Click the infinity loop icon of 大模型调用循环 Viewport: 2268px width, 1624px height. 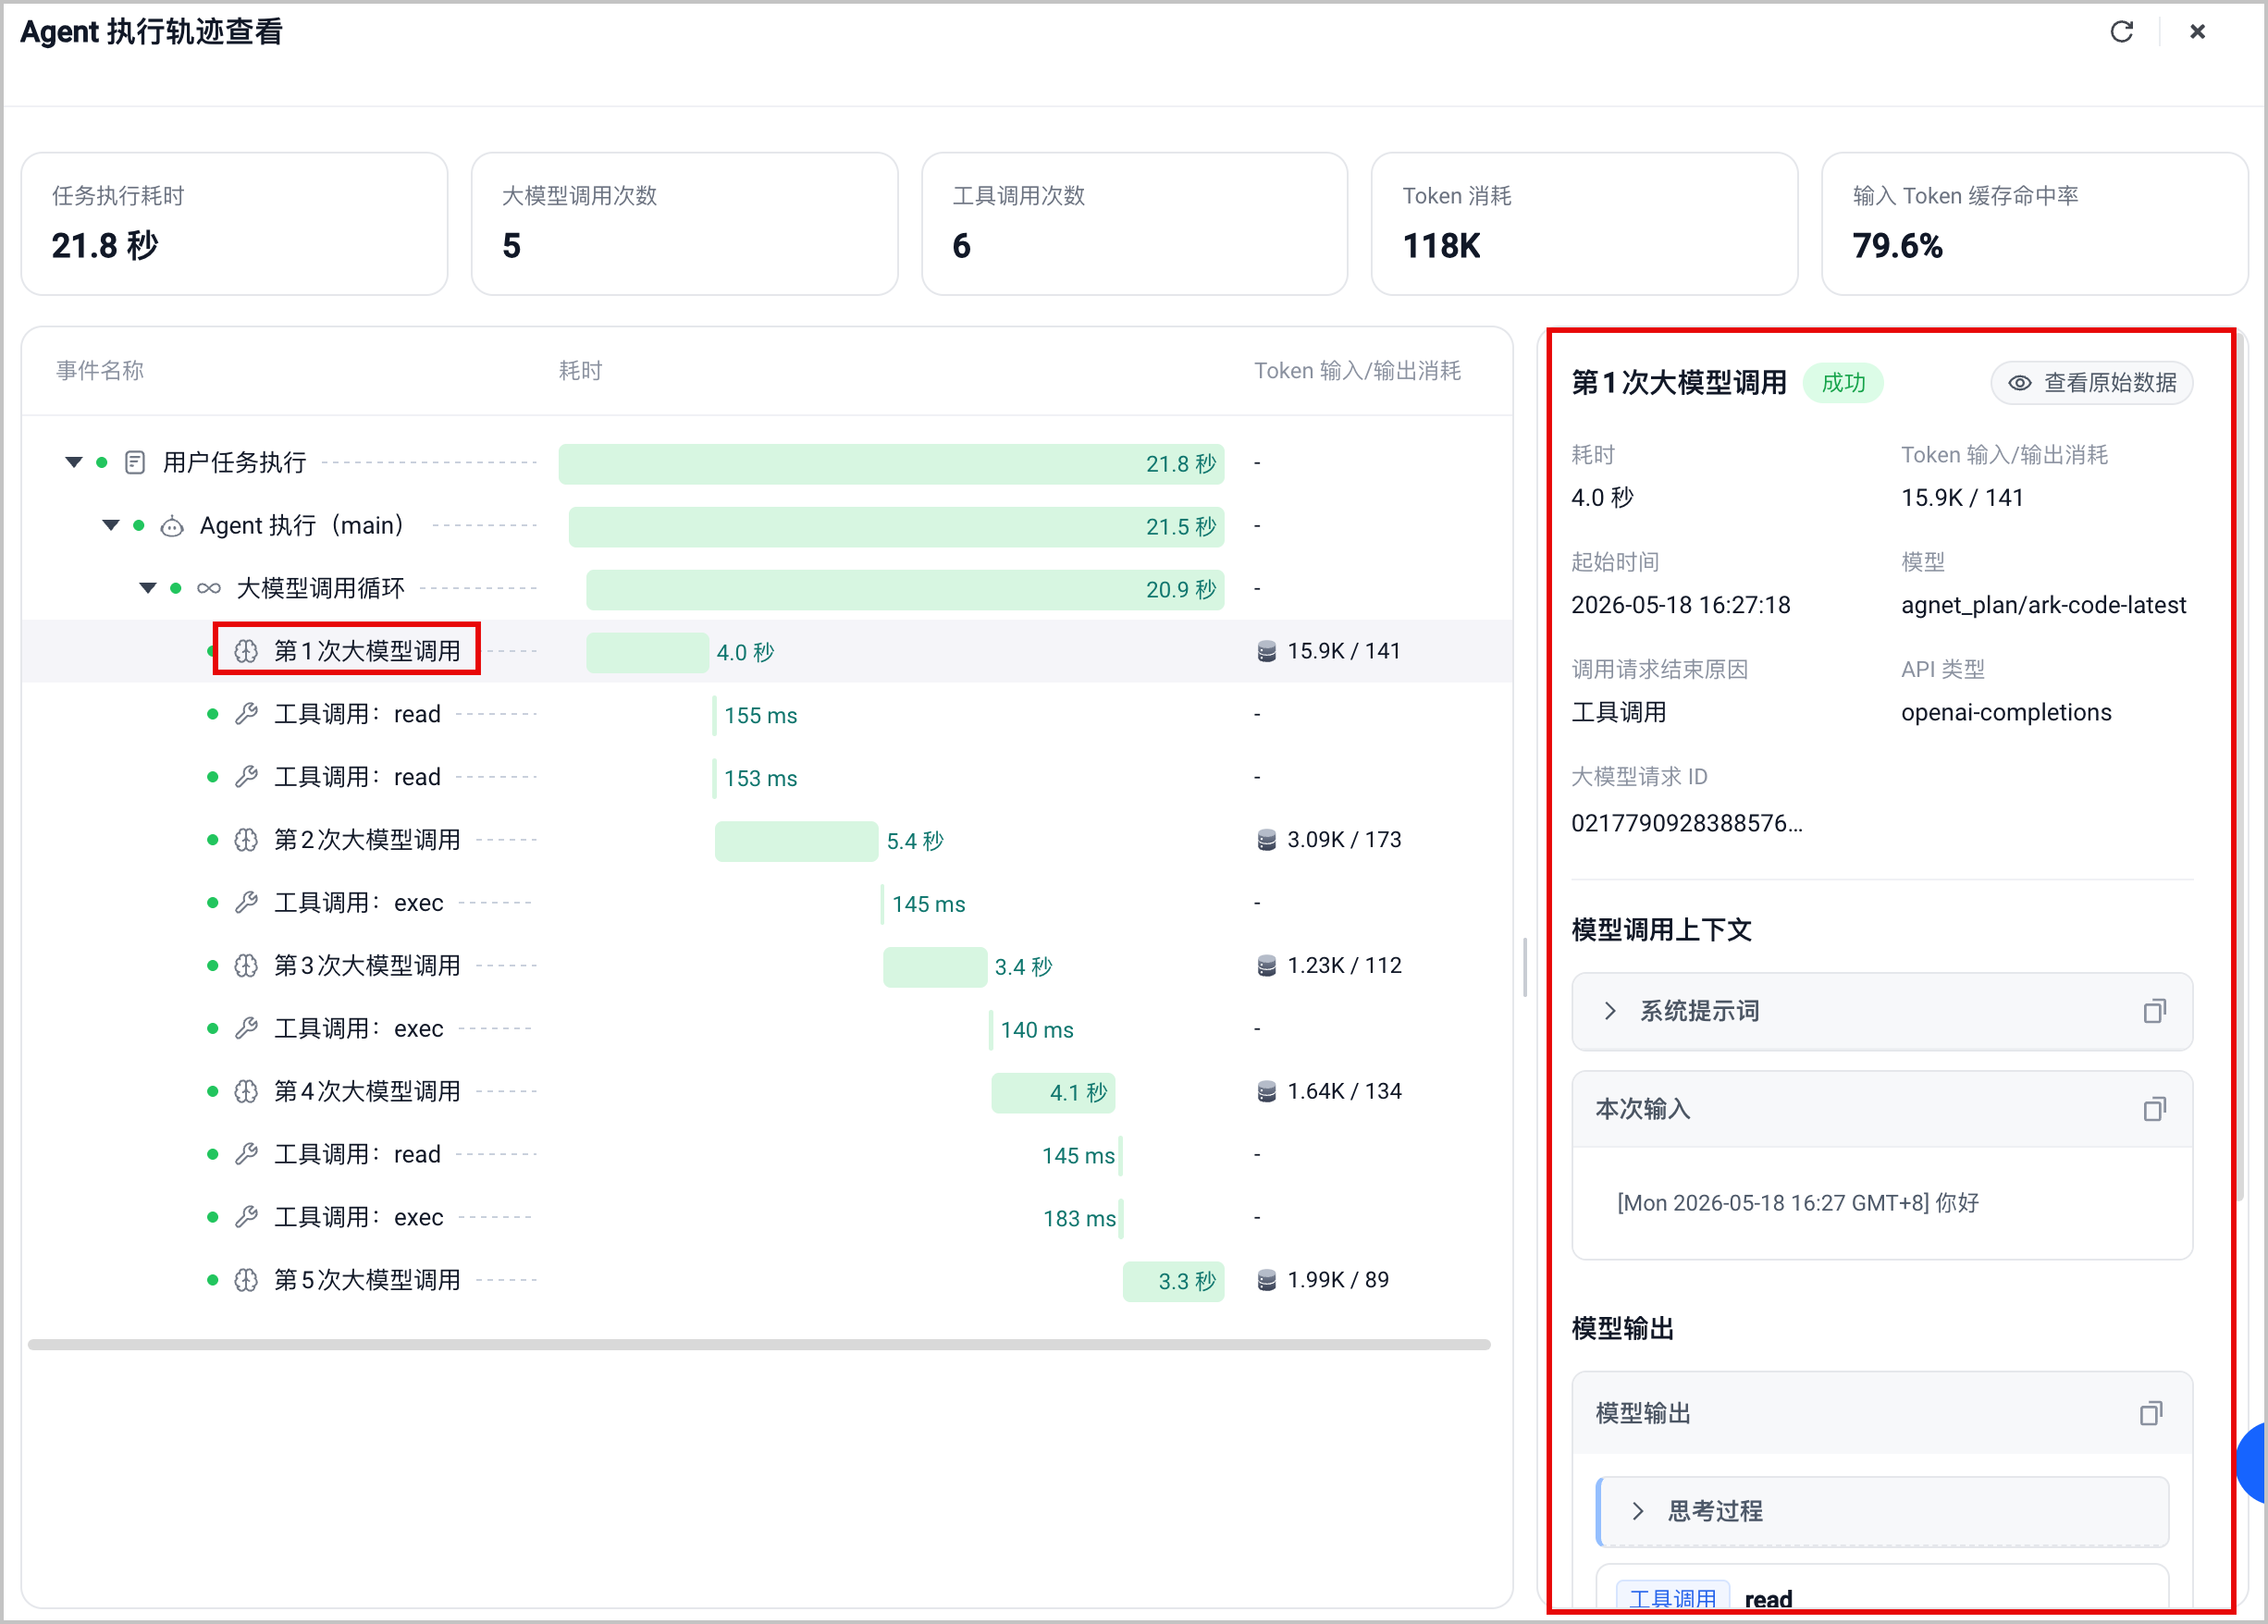[x=209, y=588]
